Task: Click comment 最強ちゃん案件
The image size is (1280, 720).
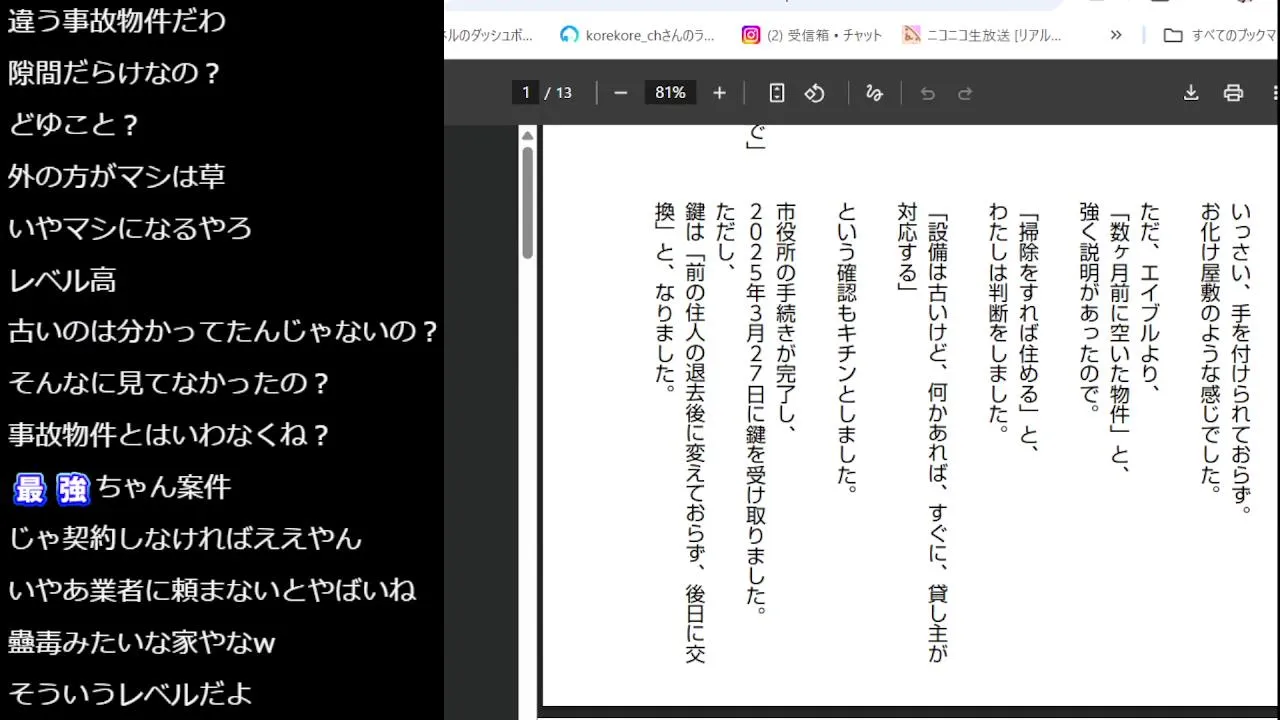Action: [122, 488]
